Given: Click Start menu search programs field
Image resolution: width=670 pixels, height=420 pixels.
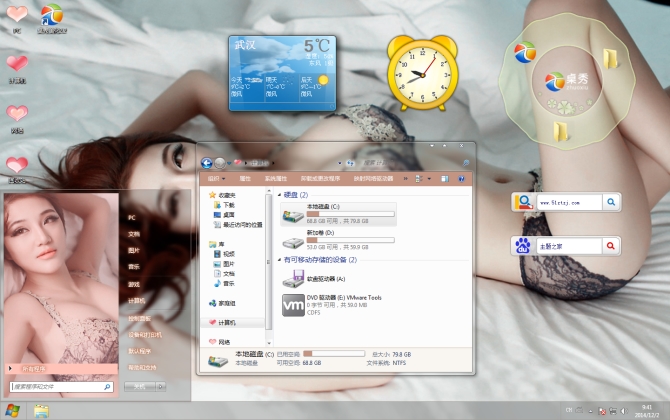Looking at the screenshot, I should coord(62,387).
